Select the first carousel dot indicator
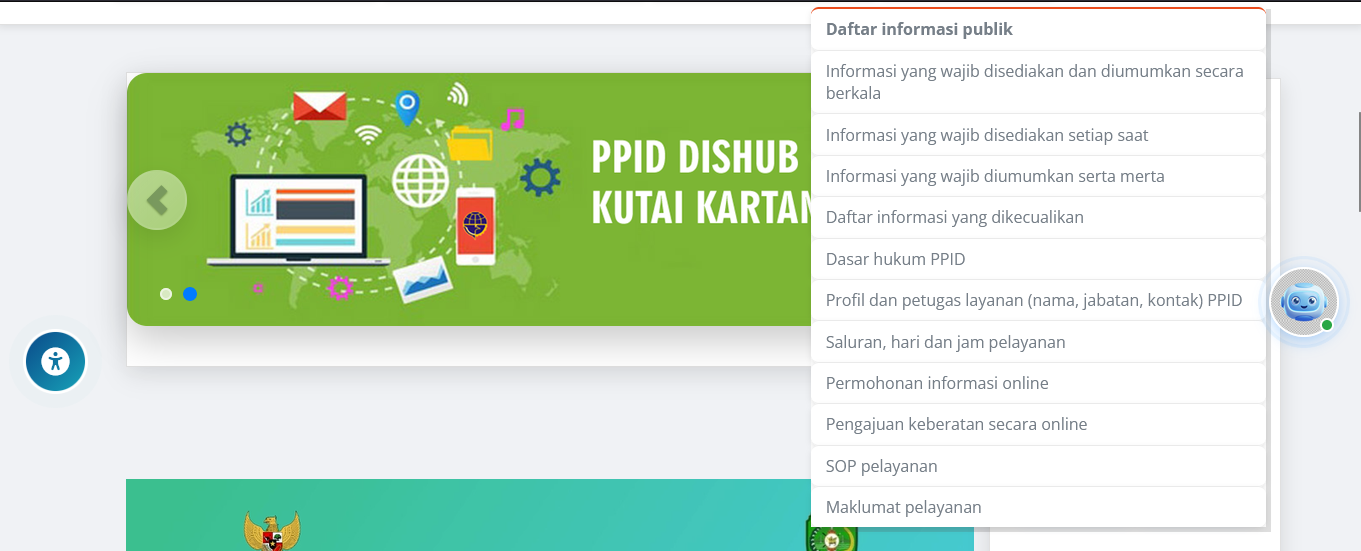Image resolution: width=1361 pixels, height=551 pixels. point(166,294)
